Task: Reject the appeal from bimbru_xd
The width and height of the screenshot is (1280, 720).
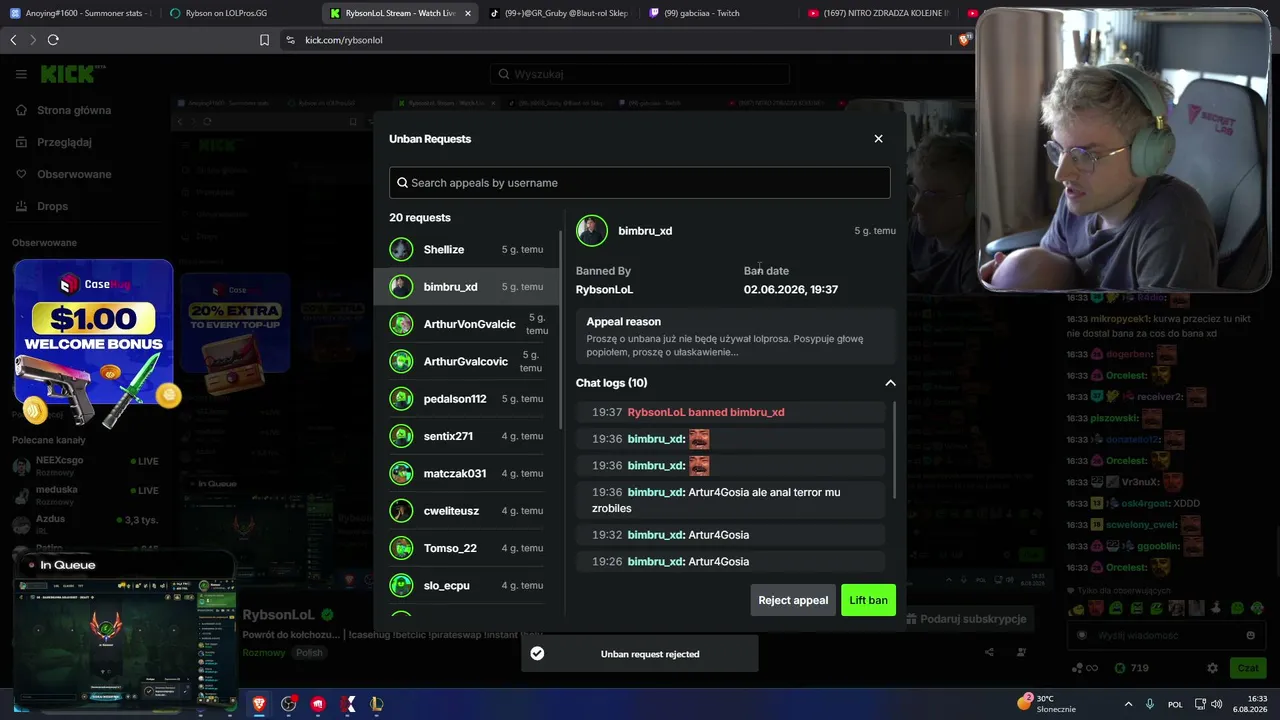Action: [x=793, y=600]
